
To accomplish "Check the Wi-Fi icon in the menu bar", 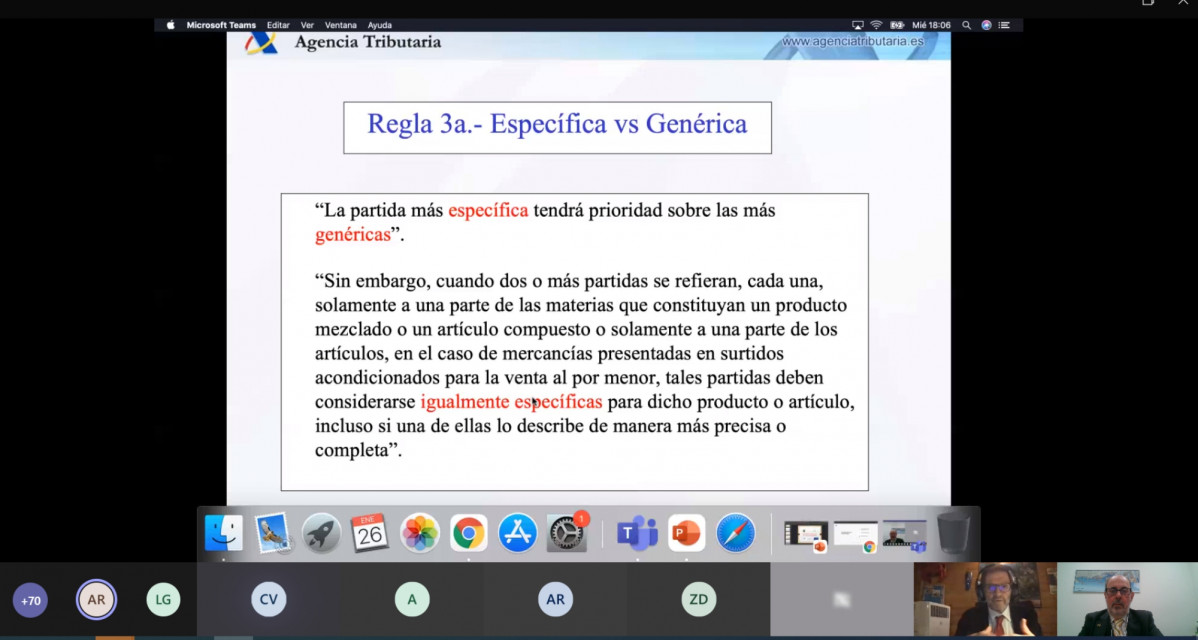I will point(876,24).
